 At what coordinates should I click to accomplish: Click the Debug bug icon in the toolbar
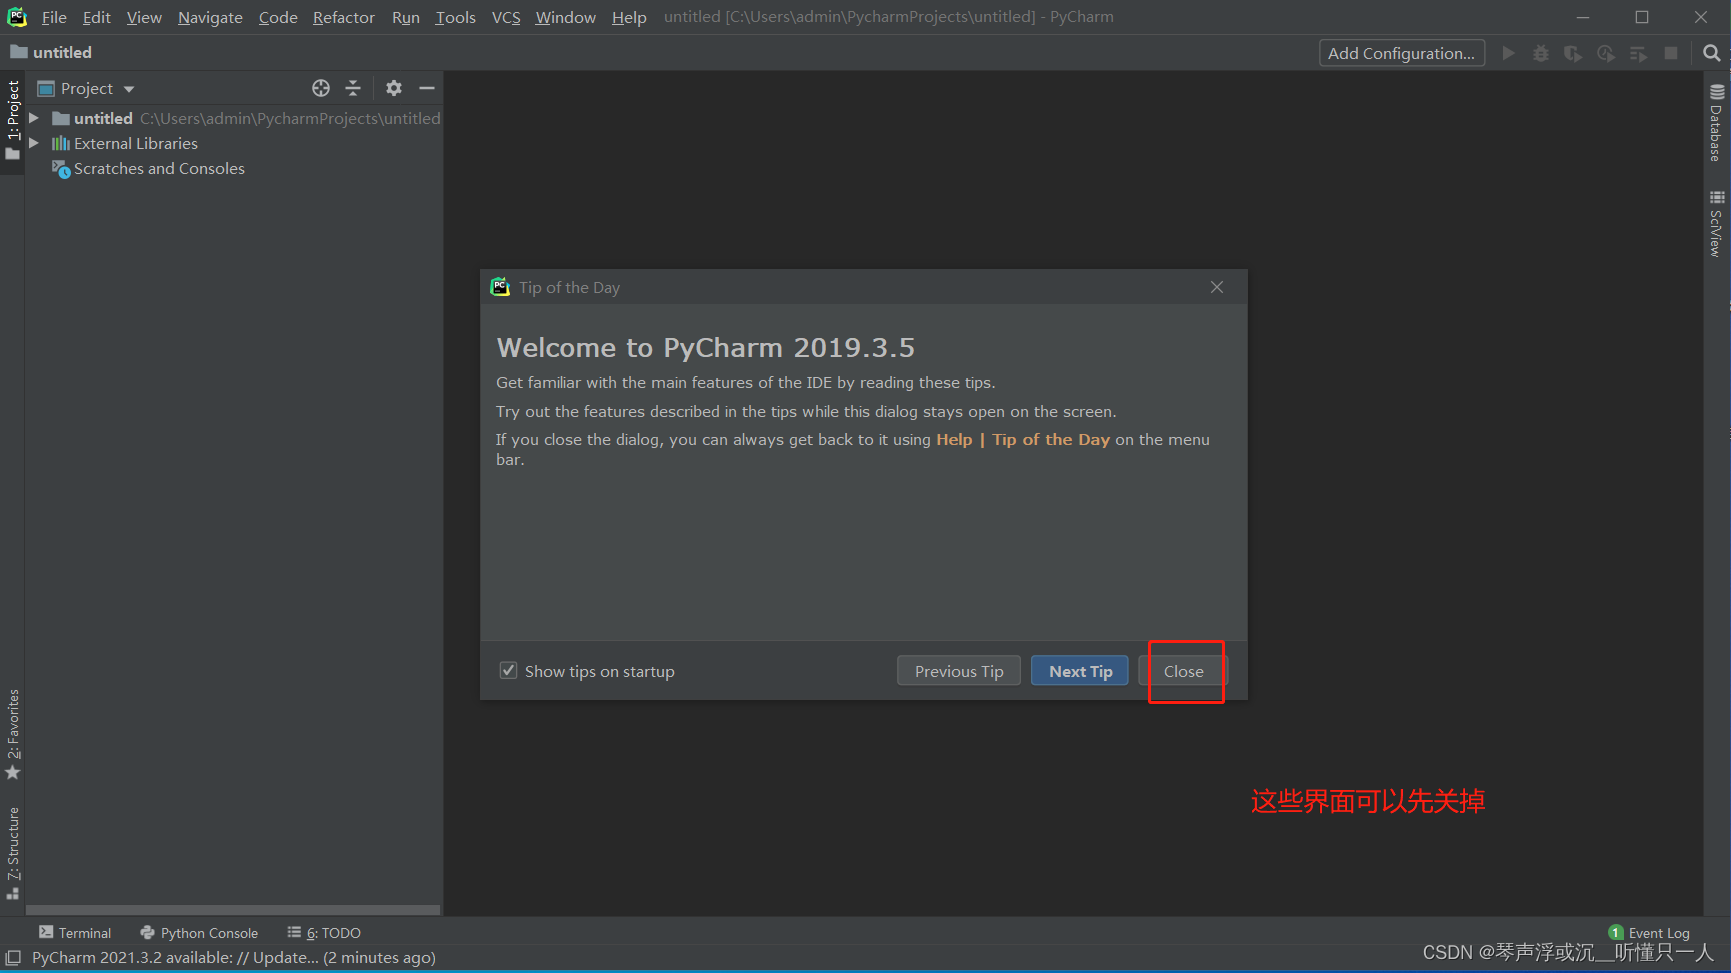tap(1541, 53)
